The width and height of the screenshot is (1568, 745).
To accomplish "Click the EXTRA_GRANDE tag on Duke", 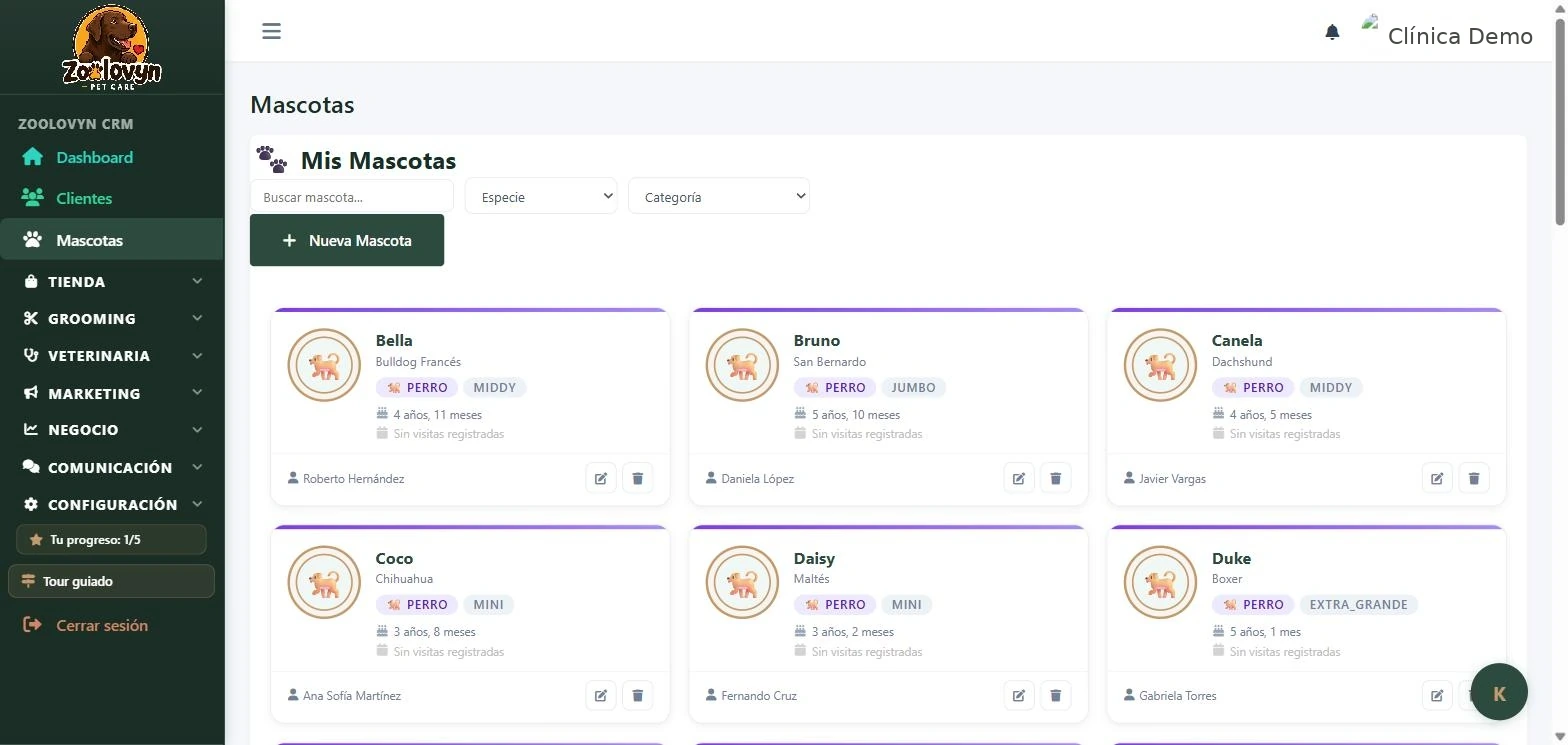I will click(1359, 604).
